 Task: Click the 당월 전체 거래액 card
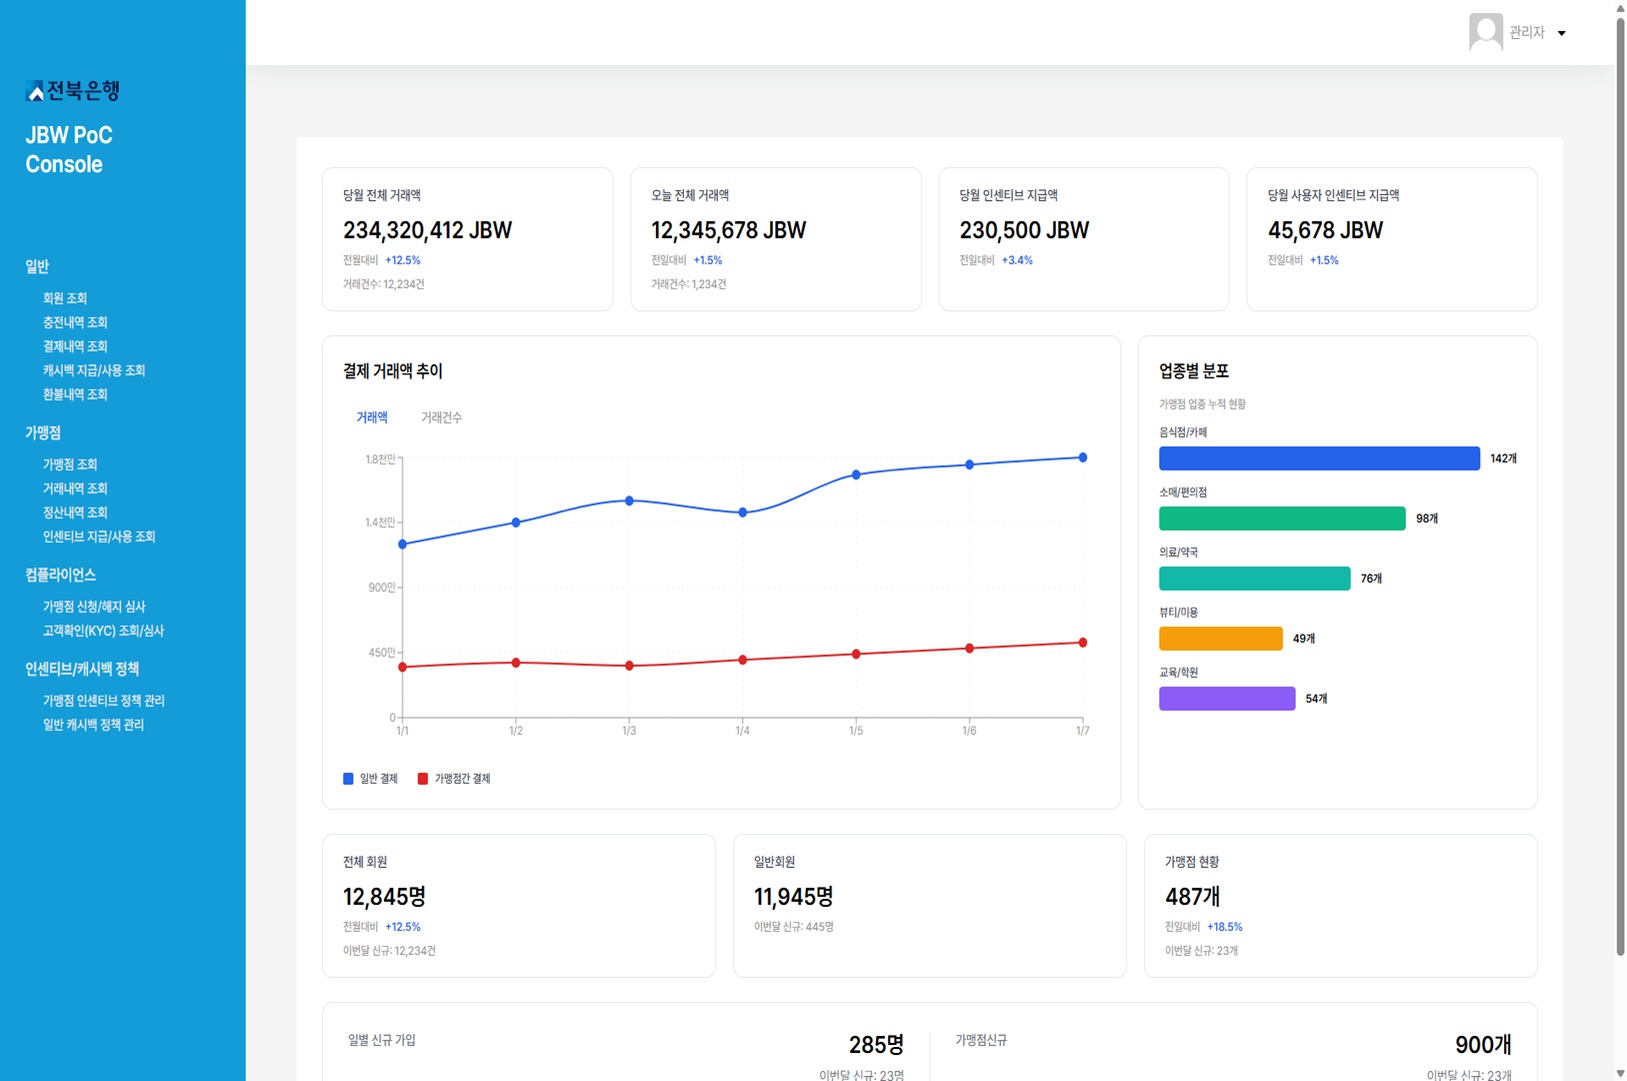coord(467,239)
